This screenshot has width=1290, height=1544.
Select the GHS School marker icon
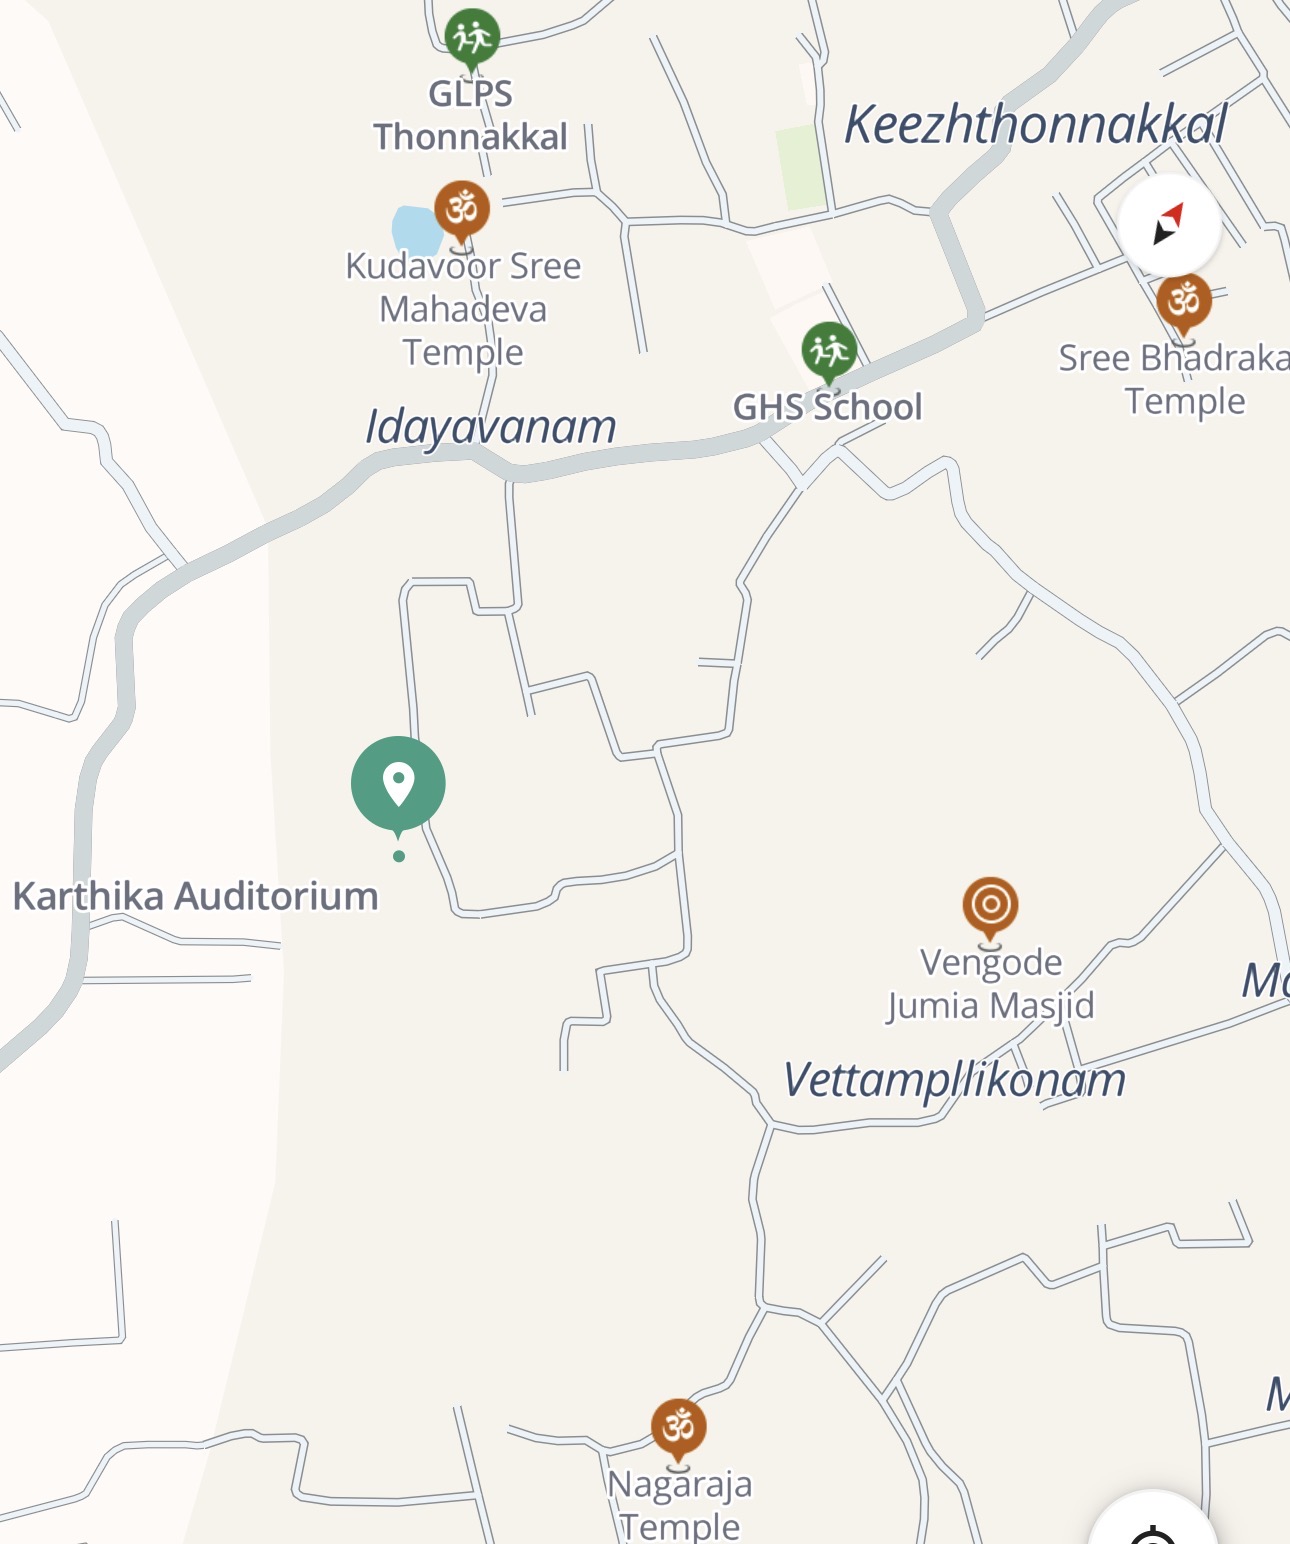(829, 352)
